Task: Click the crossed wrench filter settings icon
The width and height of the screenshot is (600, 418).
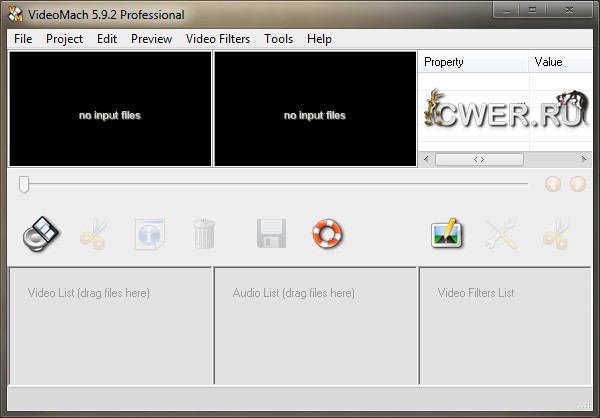Action: pos(500,234)
